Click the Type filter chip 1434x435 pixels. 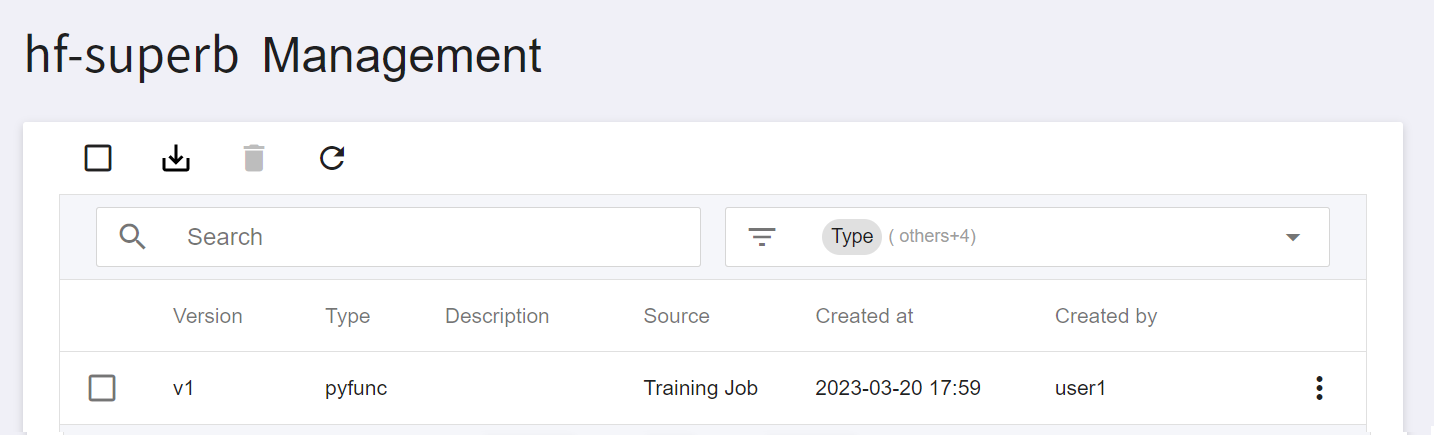pos(852,237)
